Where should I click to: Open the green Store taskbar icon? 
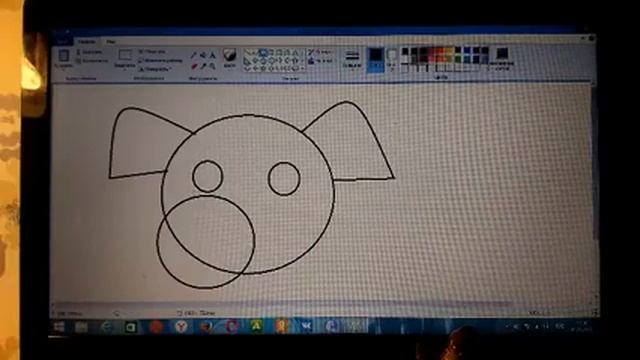click(x=131, y=327)
